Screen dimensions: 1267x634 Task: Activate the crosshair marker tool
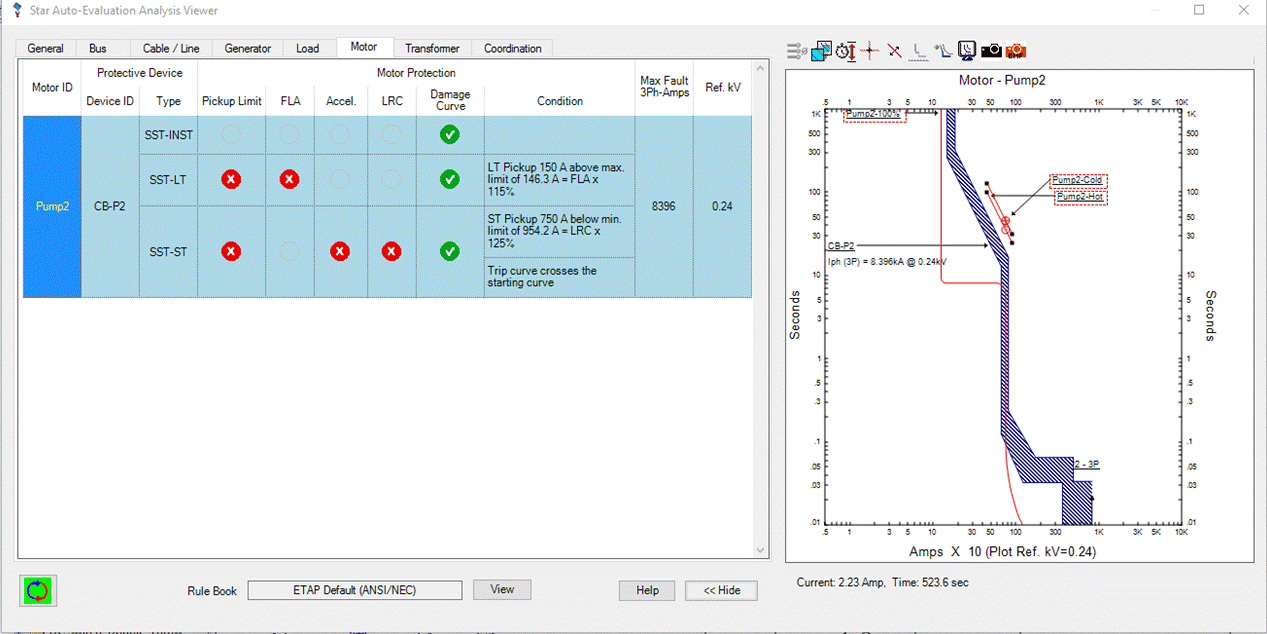(x=869, y=50)
